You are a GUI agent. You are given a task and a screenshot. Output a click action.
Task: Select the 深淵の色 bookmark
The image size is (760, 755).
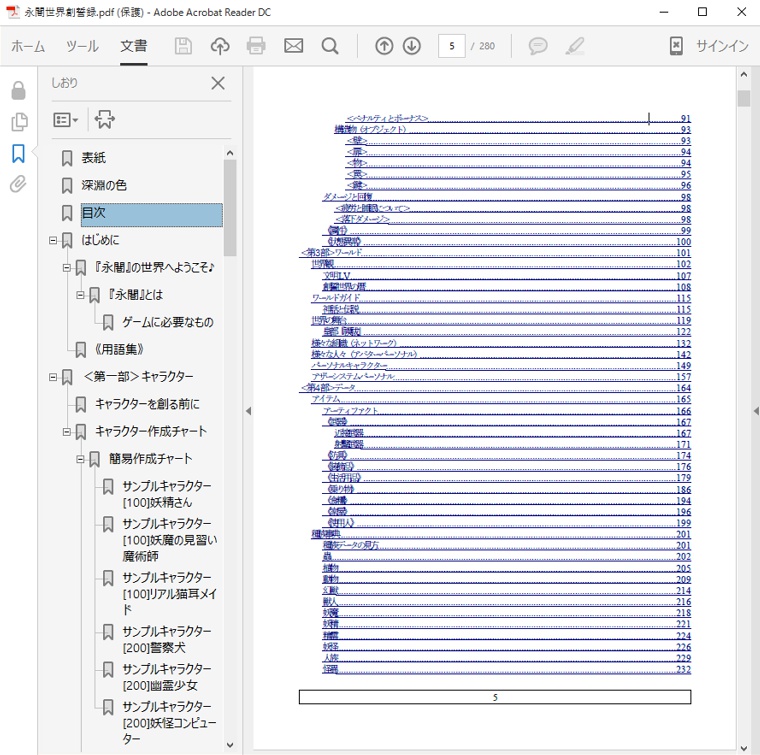[104, 185]
